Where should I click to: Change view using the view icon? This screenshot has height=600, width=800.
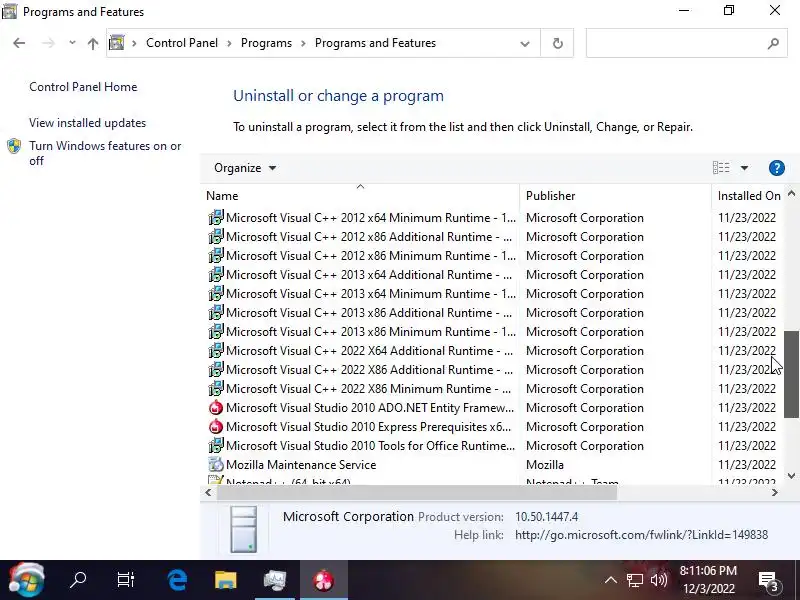[x=721, y=168]
